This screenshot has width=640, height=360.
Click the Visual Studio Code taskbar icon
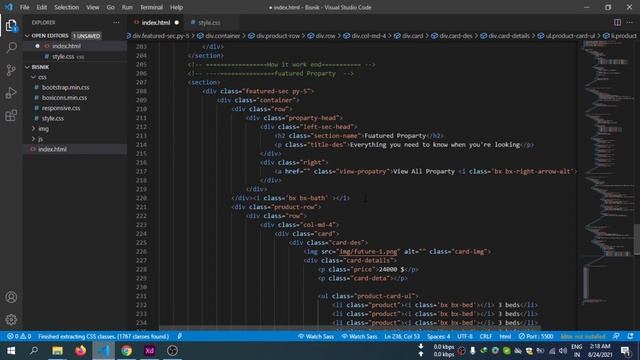tap(104, 351)
